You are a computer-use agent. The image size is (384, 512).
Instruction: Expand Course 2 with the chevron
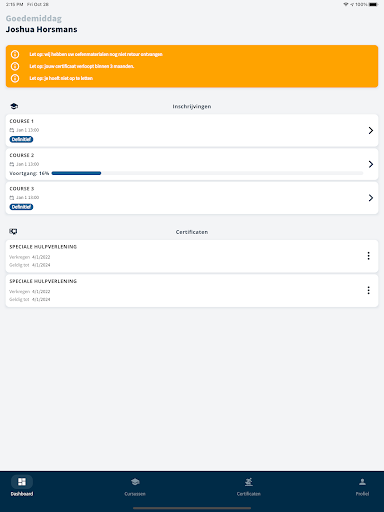point(371,164)
